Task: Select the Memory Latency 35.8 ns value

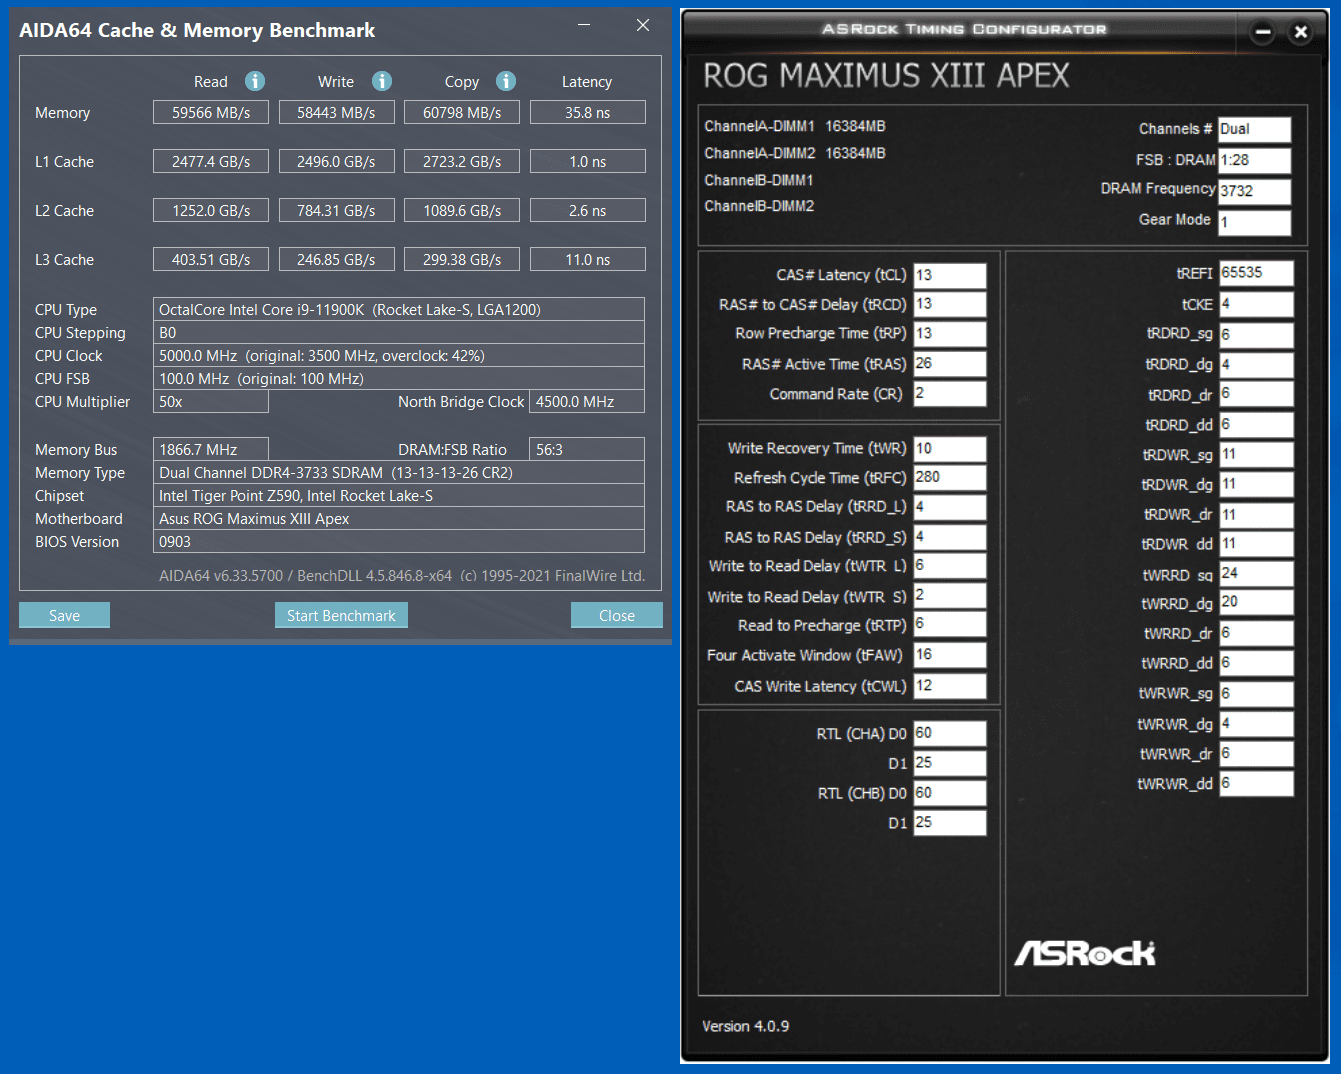Action: [x=587, y=112]
